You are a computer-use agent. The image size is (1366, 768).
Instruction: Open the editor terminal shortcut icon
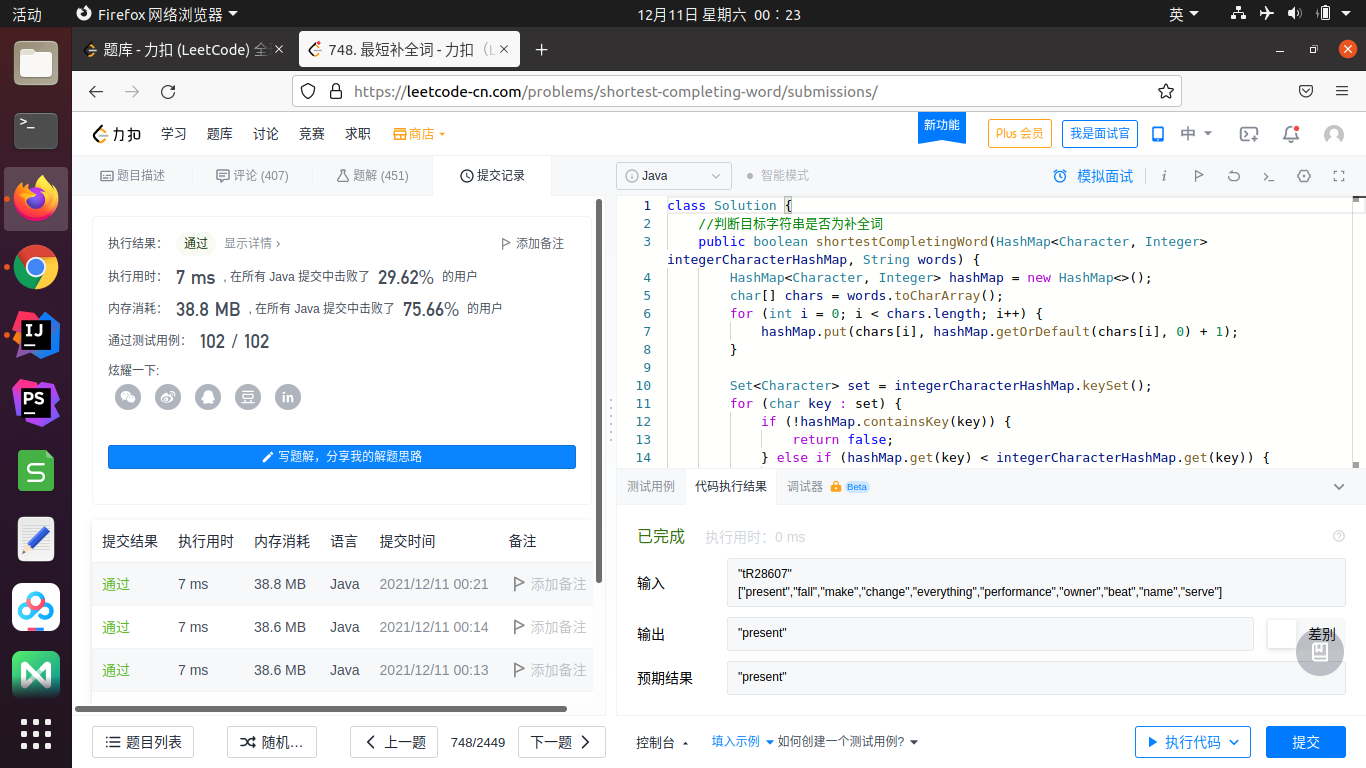pos(1268,176)
